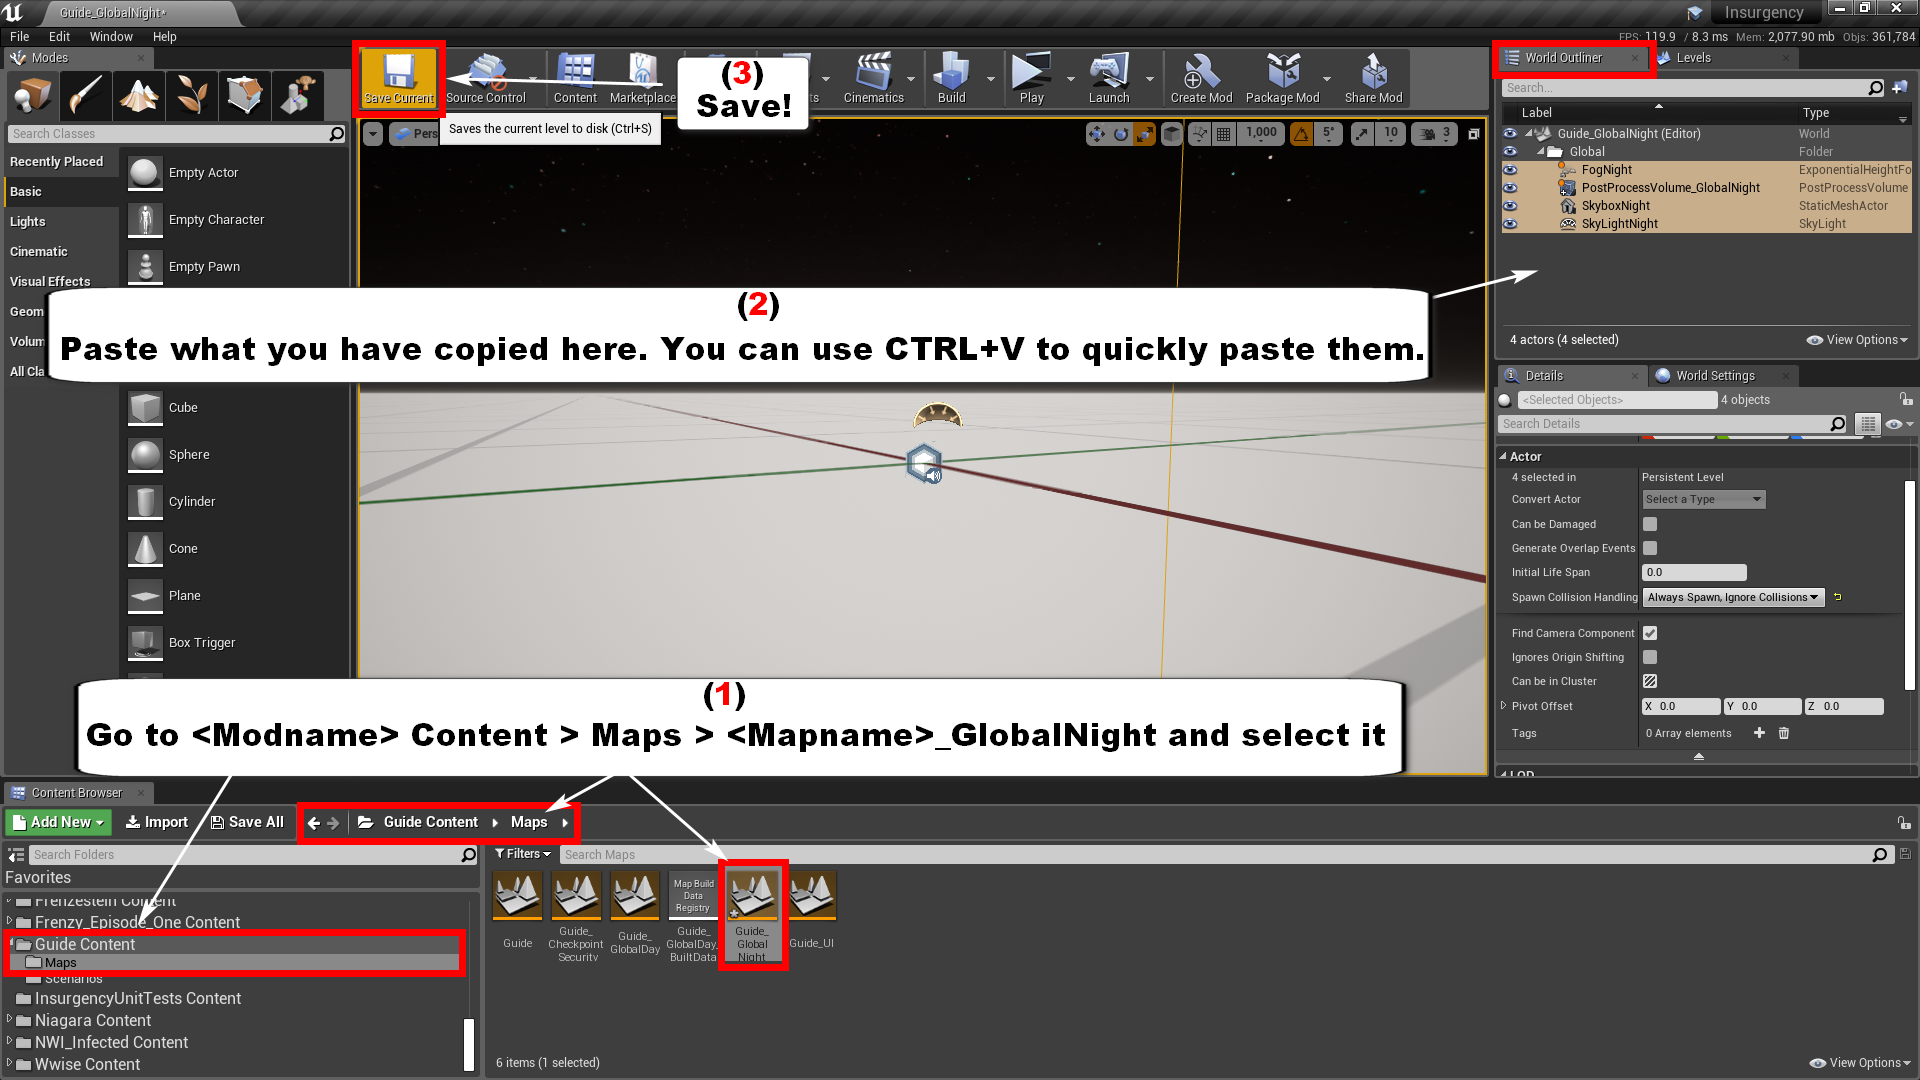Enable the Can be Damaged checkbox

[x=1650, y=524]
